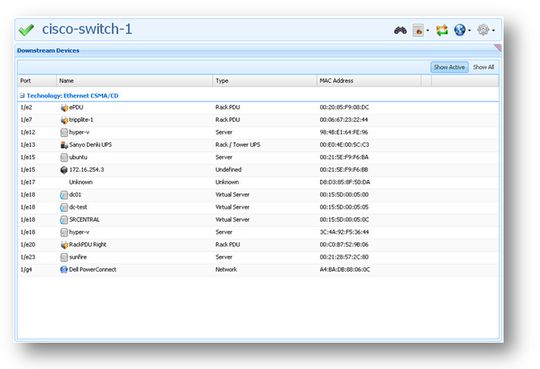Image resolution: width=540 pixels, height=369 pixels.
Task: Click the Downstream Devices panel header
Action: (48, 51)
